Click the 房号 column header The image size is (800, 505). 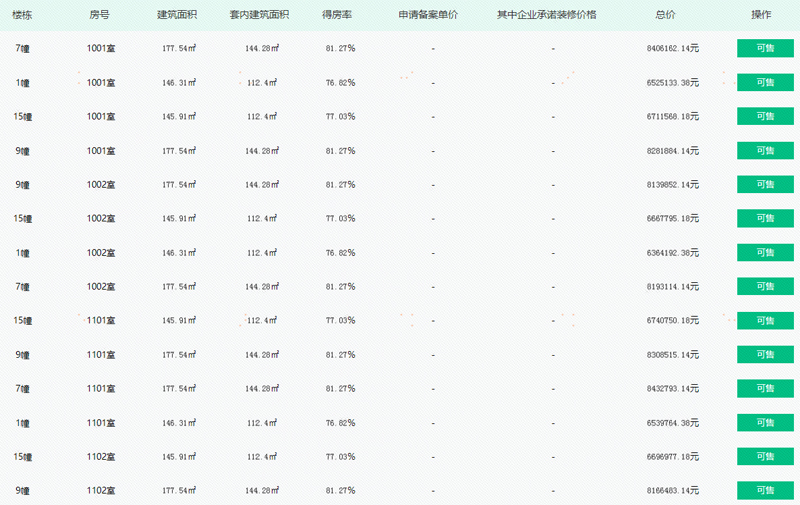99,15
